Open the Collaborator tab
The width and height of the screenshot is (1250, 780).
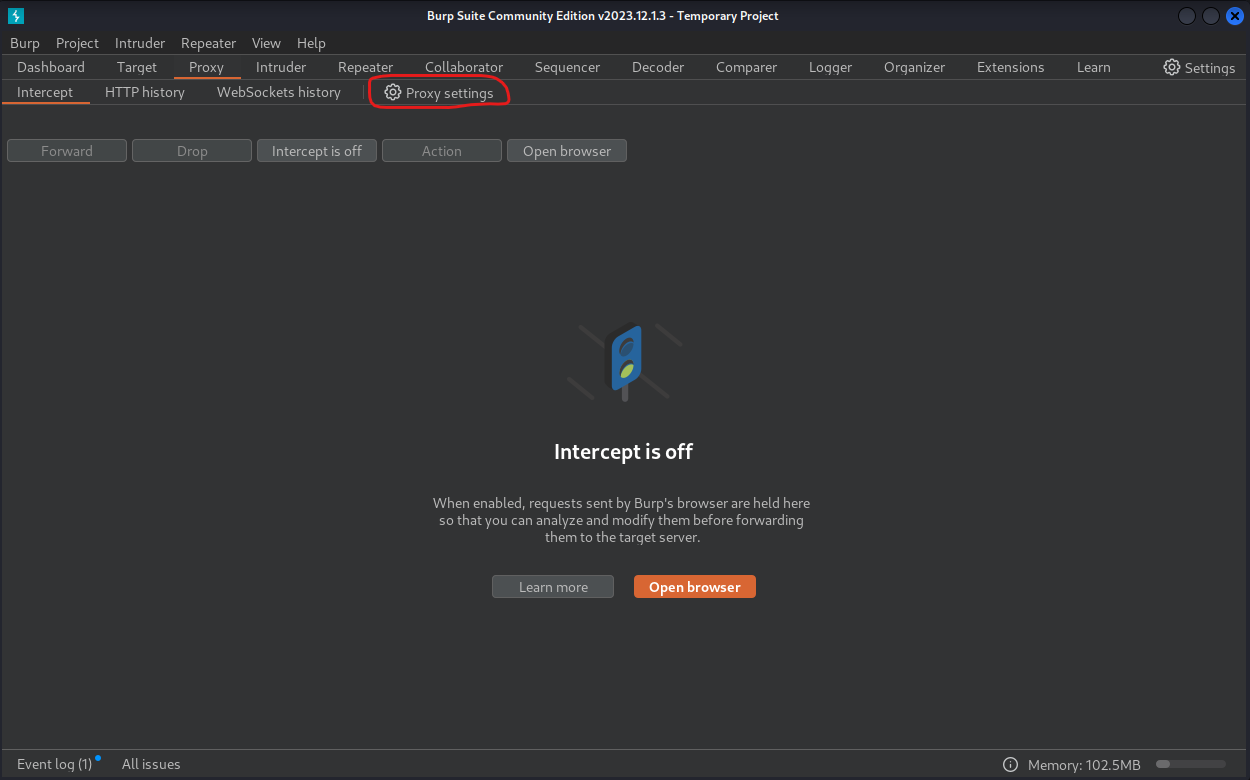[x=464, y=67]
